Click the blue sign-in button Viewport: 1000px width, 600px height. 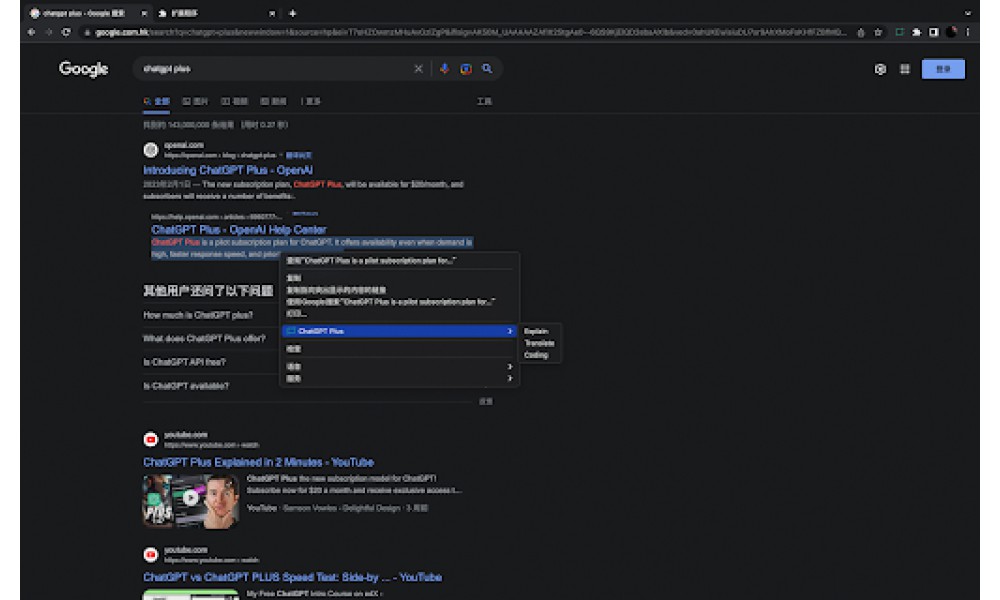click(943, 69)
